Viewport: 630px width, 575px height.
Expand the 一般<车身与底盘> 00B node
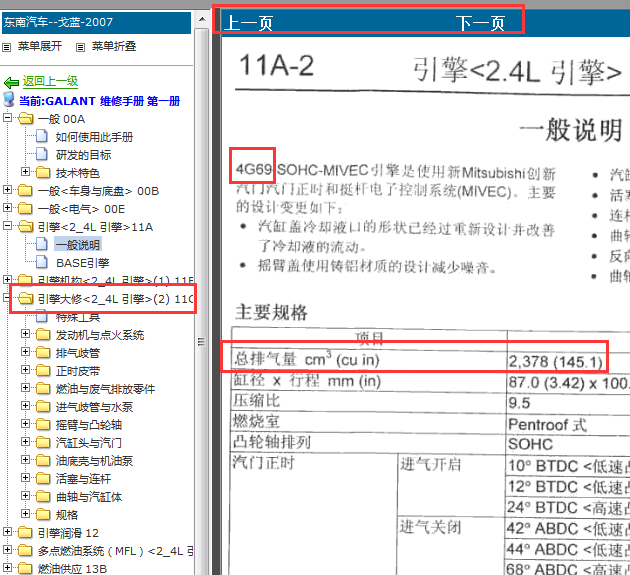click(7, 189)
